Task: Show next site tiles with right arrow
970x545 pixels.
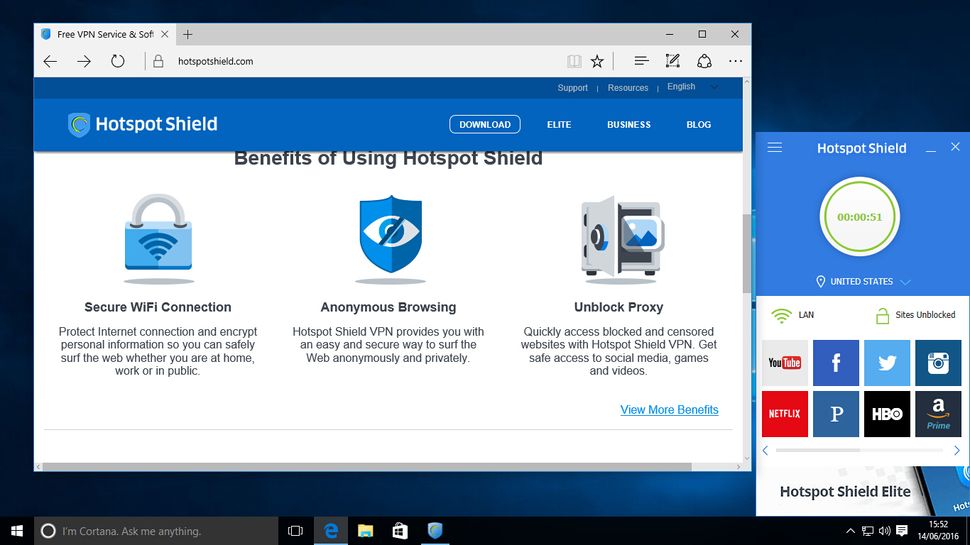Action: click(956, 450)
